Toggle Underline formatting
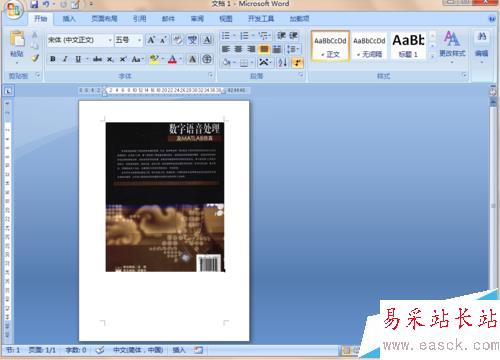The height and width of the screenshot is (360, 500). 78,59
